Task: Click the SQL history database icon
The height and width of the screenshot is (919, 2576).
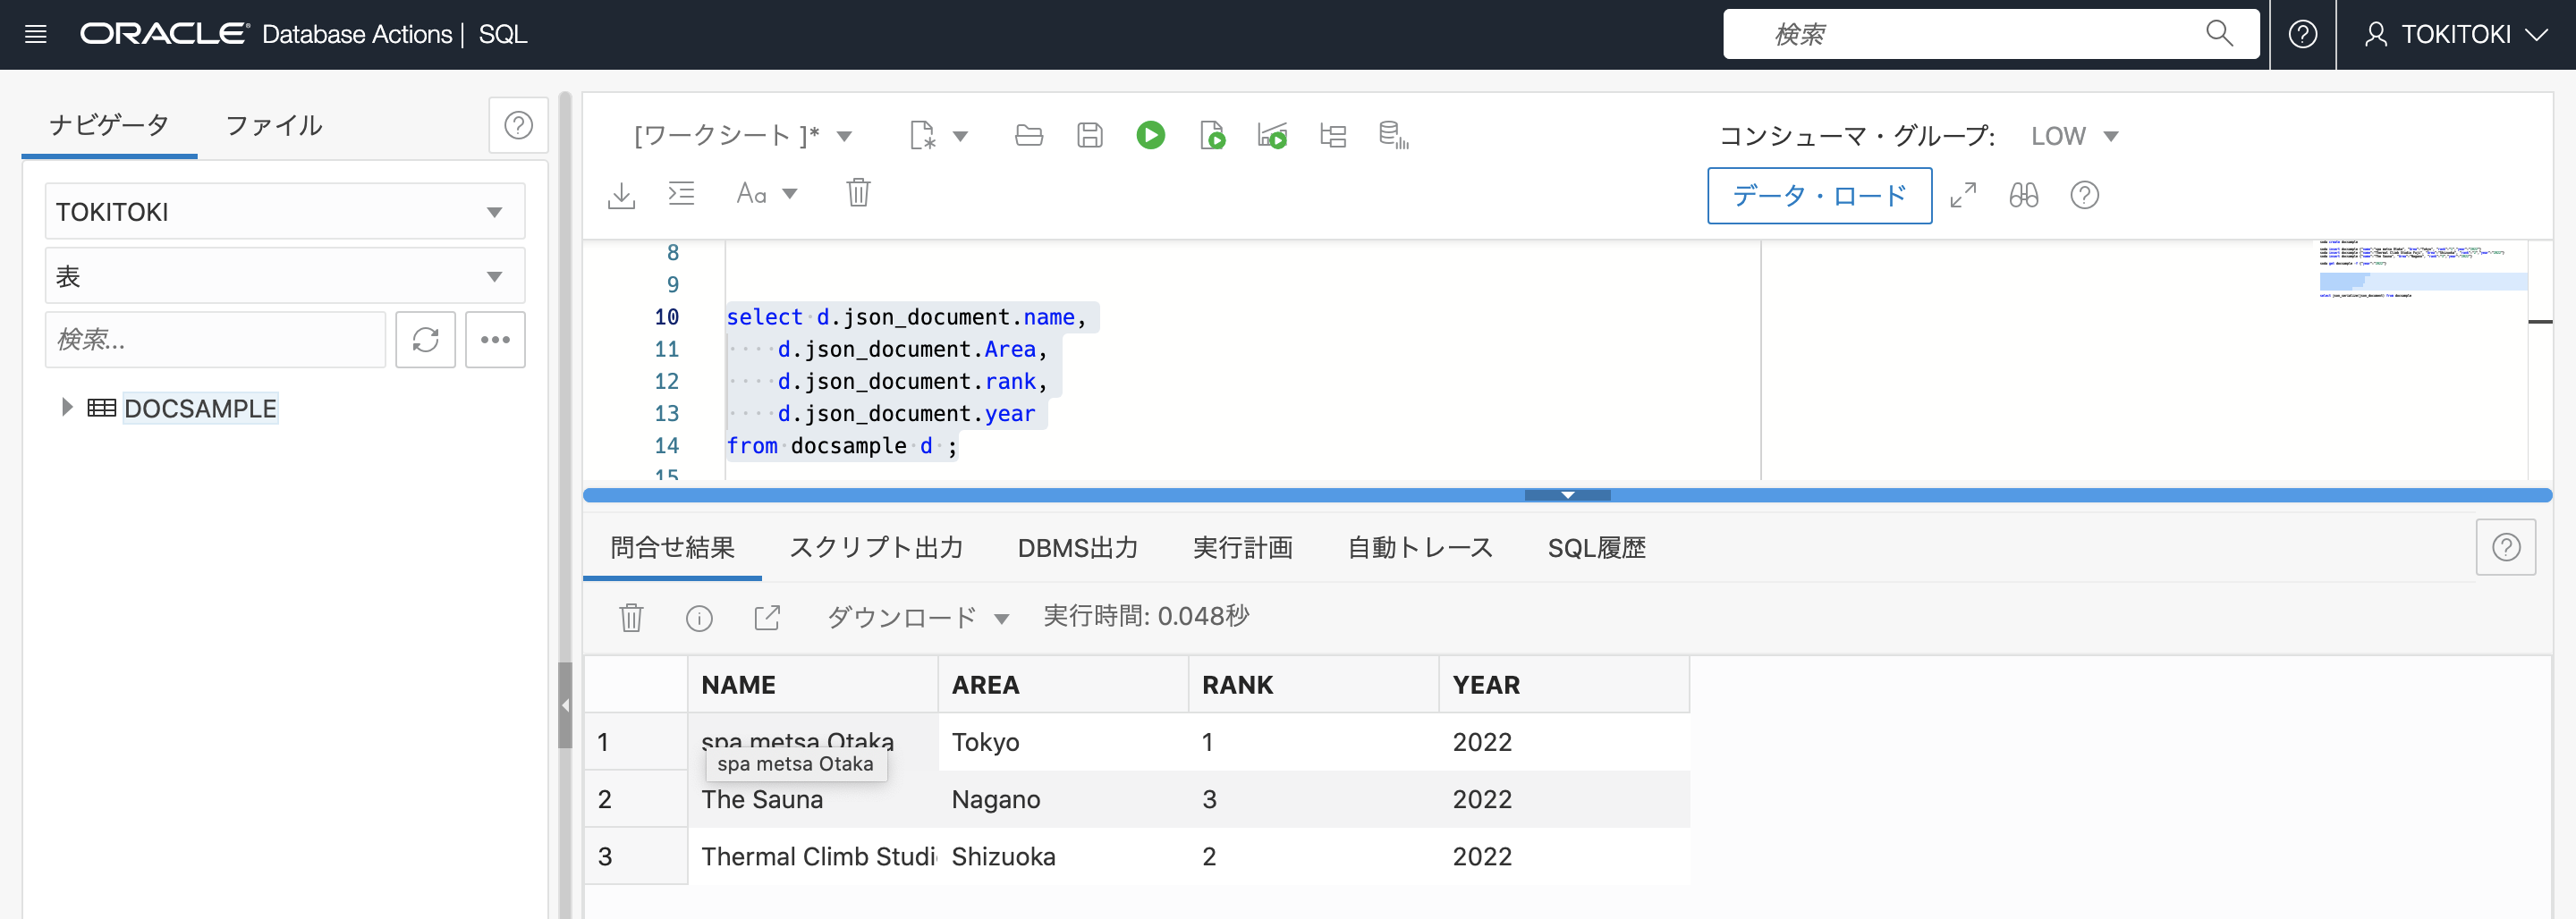Action: [1393, 135]
